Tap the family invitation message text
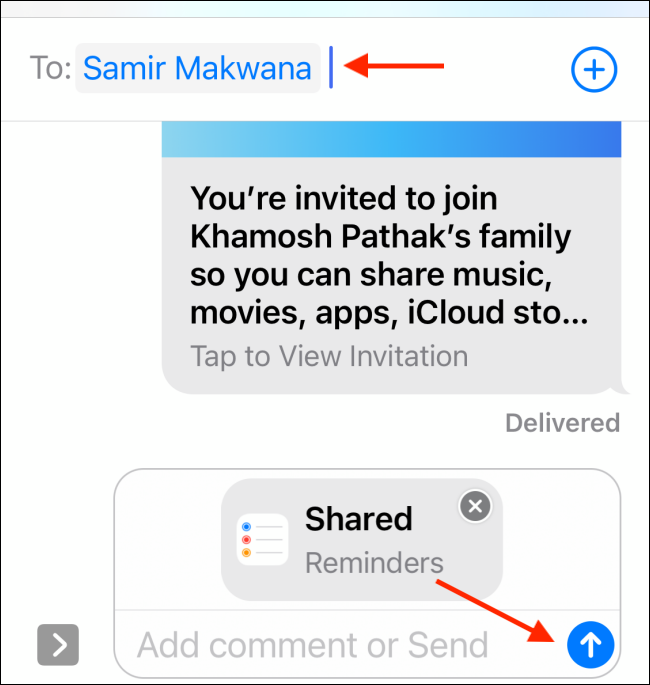 (389, 256)
